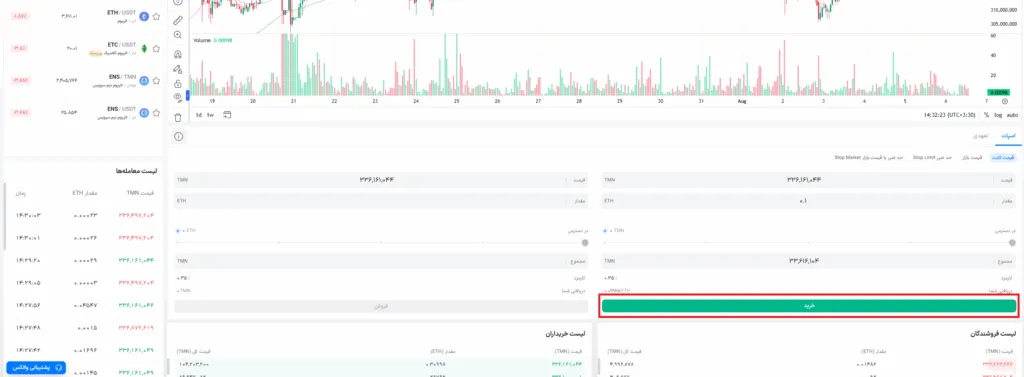Toggle percent scale on chart
Image resolution: width=1024 pixels, height=377 pixels.
click(x=986, y=115)
